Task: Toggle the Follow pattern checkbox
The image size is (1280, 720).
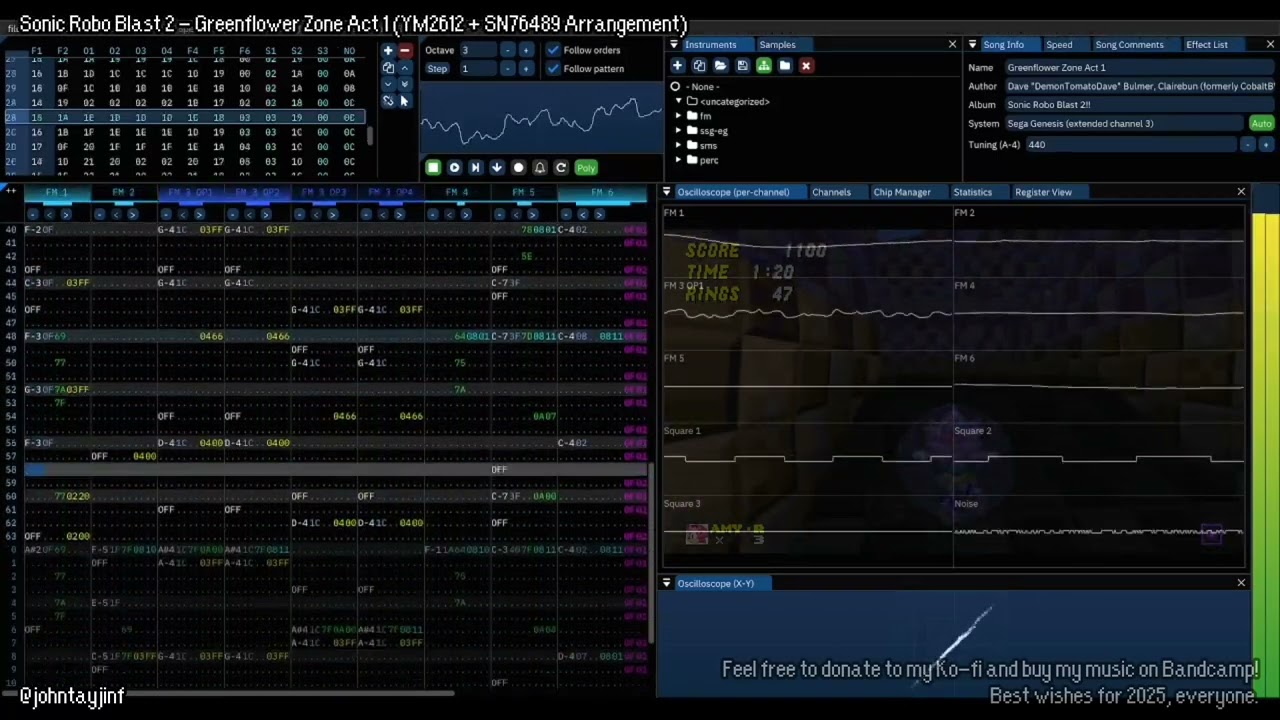Action: click(553, 69)
